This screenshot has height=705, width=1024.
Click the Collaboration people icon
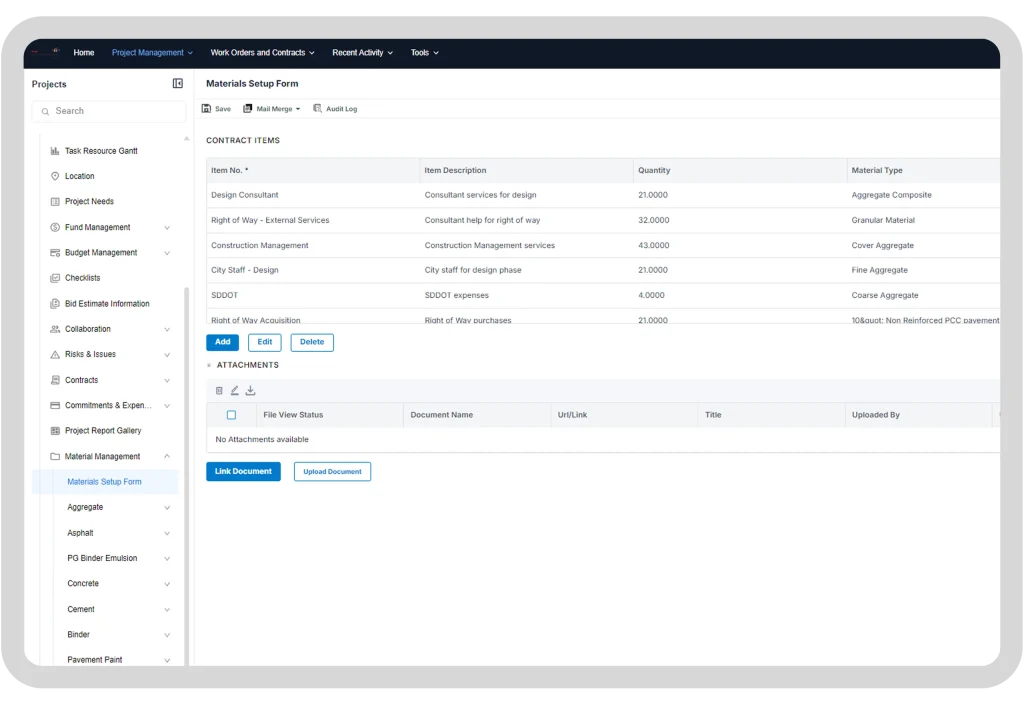point(55,329)
